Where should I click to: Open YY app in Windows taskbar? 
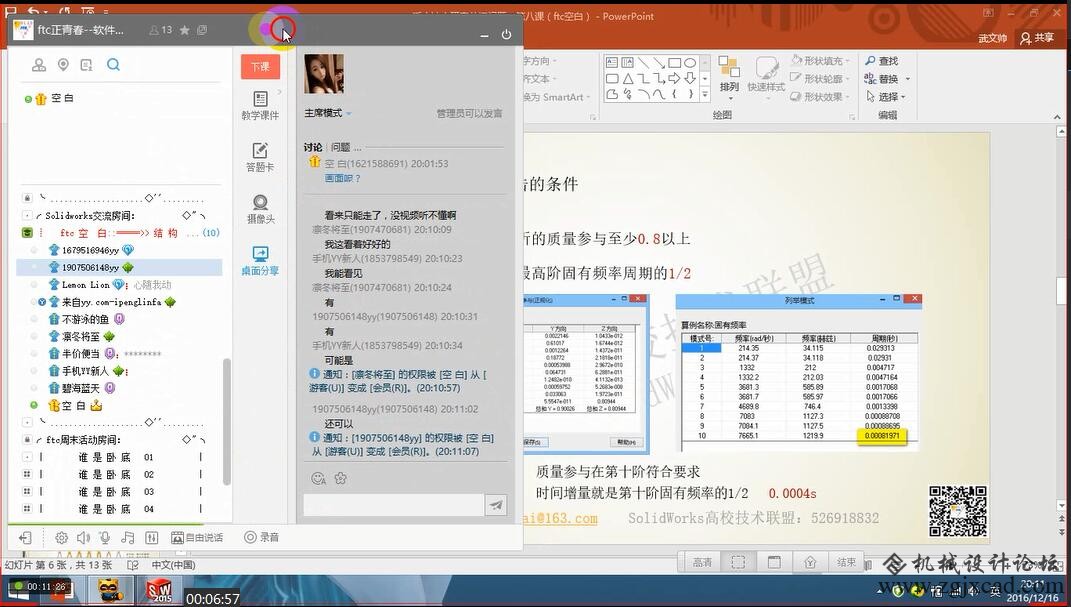click(110, 590)
